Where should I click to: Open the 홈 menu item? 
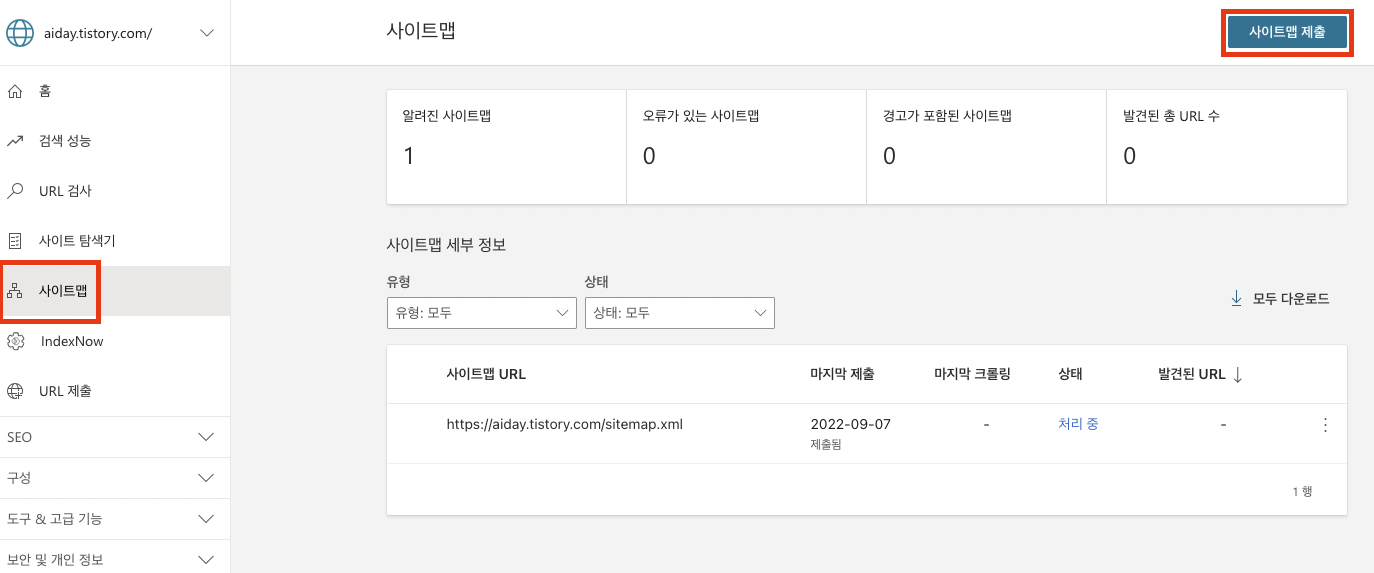115,91
